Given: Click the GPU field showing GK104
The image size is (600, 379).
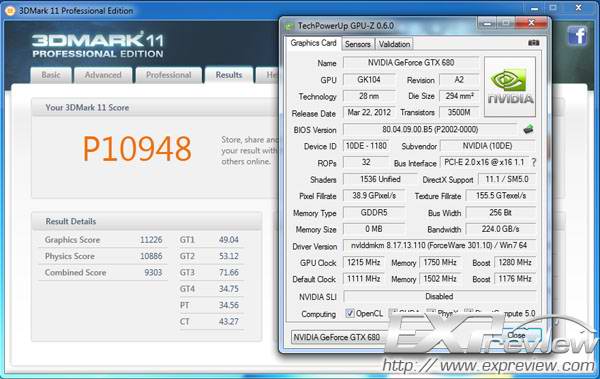Looking at the screenshot, I should [x=369, y=80].
